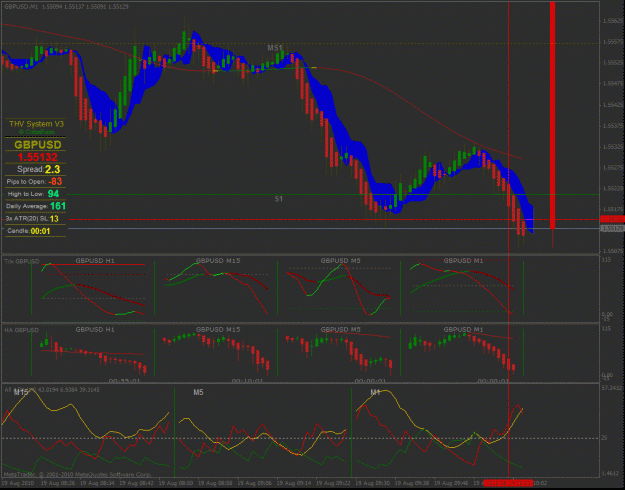625x490 pixels.
Task: Click the 19 Aug 09:38 time label
Action: coord(412,483)
